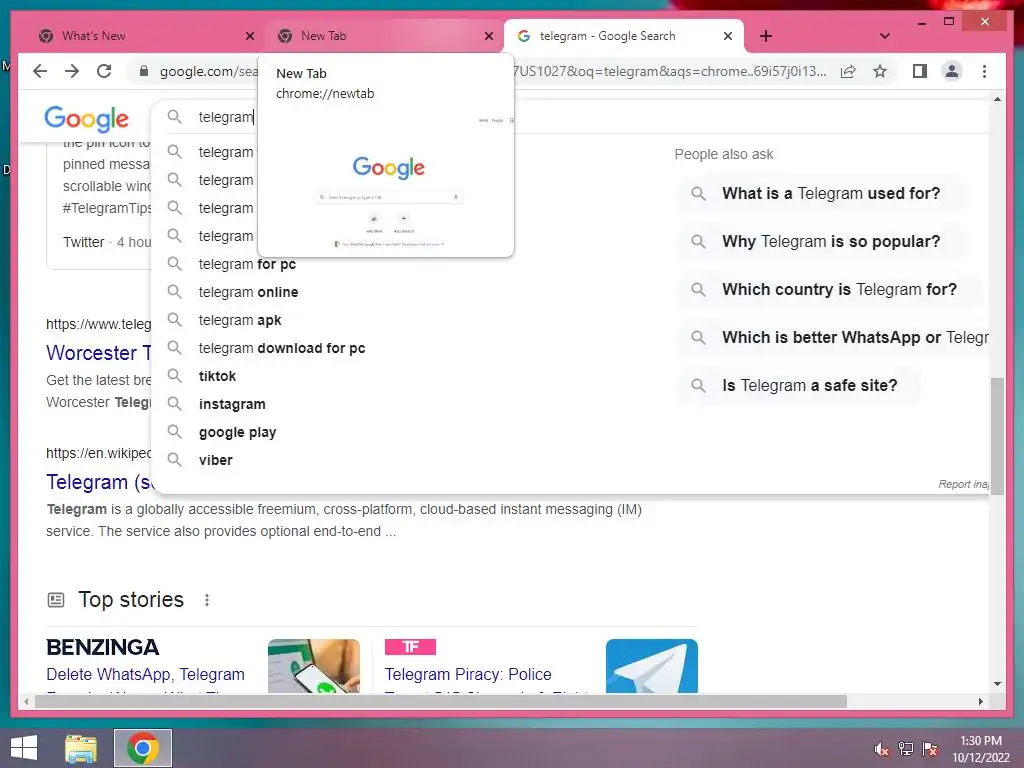
Task: Open the Telegram paper plane thumbnail
Action: 652,665
